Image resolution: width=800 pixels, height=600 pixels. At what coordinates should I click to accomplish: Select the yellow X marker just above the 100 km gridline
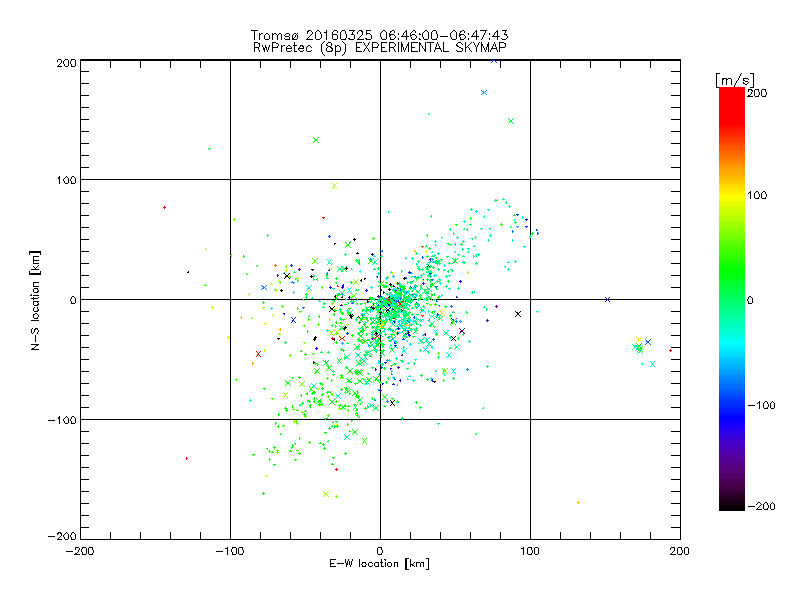(335, 186)
